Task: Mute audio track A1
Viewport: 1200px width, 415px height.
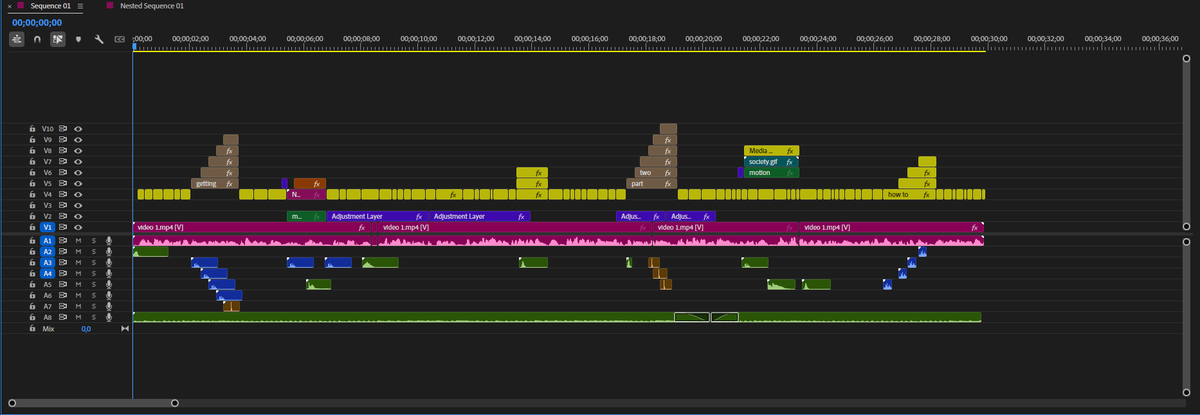Action: 77,241
